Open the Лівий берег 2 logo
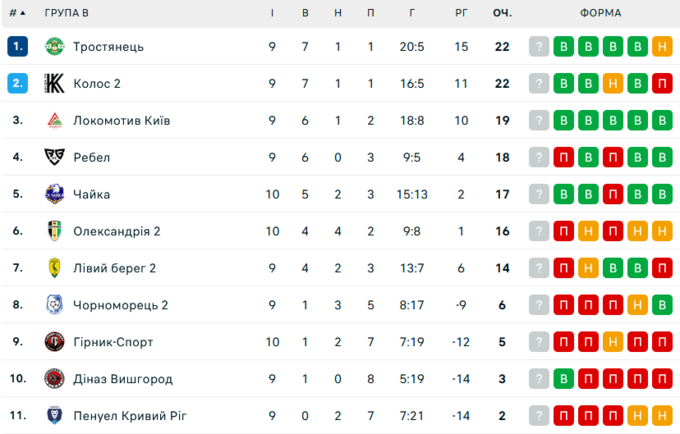Screen dimensions: 680x434 54,268
